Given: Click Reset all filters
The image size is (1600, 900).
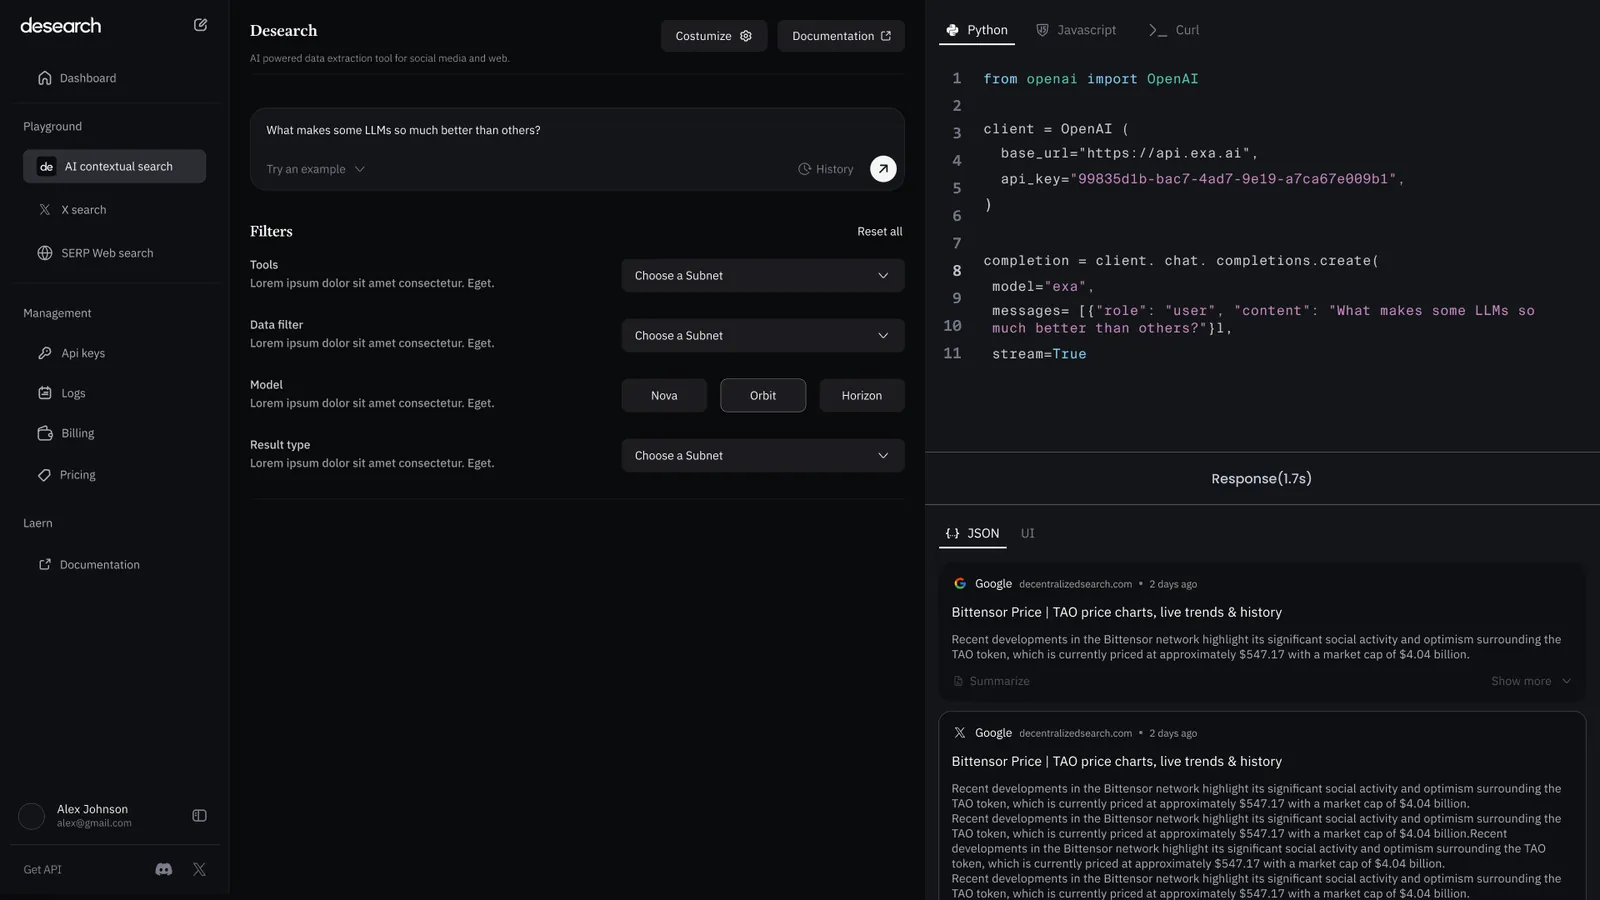Looking at the screenshot, I should pos(880,231).
